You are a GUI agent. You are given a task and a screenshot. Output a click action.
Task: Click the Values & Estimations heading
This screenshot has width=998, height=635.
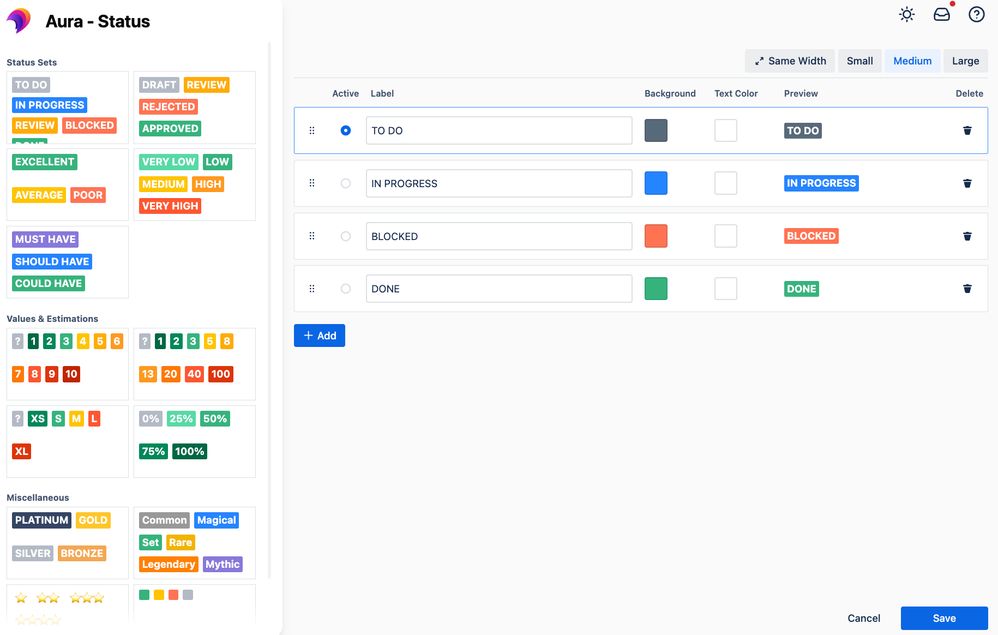point(52,319)
